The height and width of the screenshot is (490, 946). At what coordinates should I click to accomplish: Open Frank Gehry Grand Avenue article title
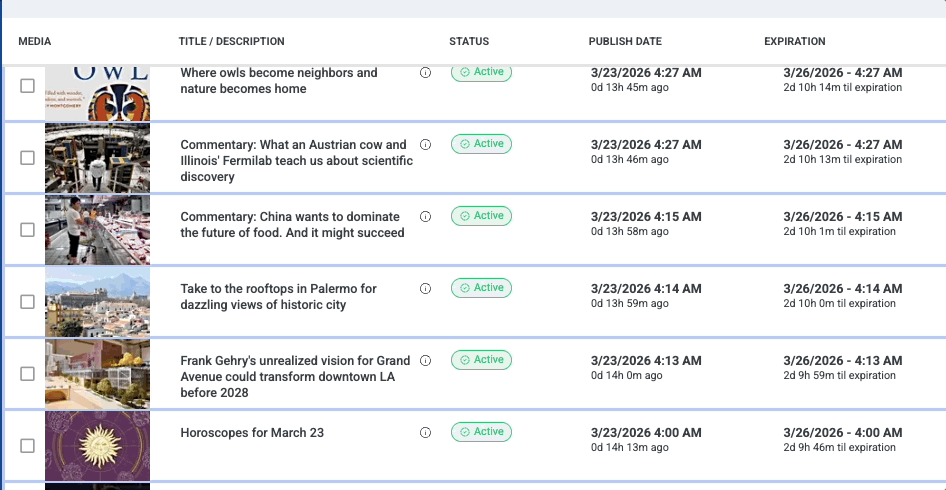(294, 376)
